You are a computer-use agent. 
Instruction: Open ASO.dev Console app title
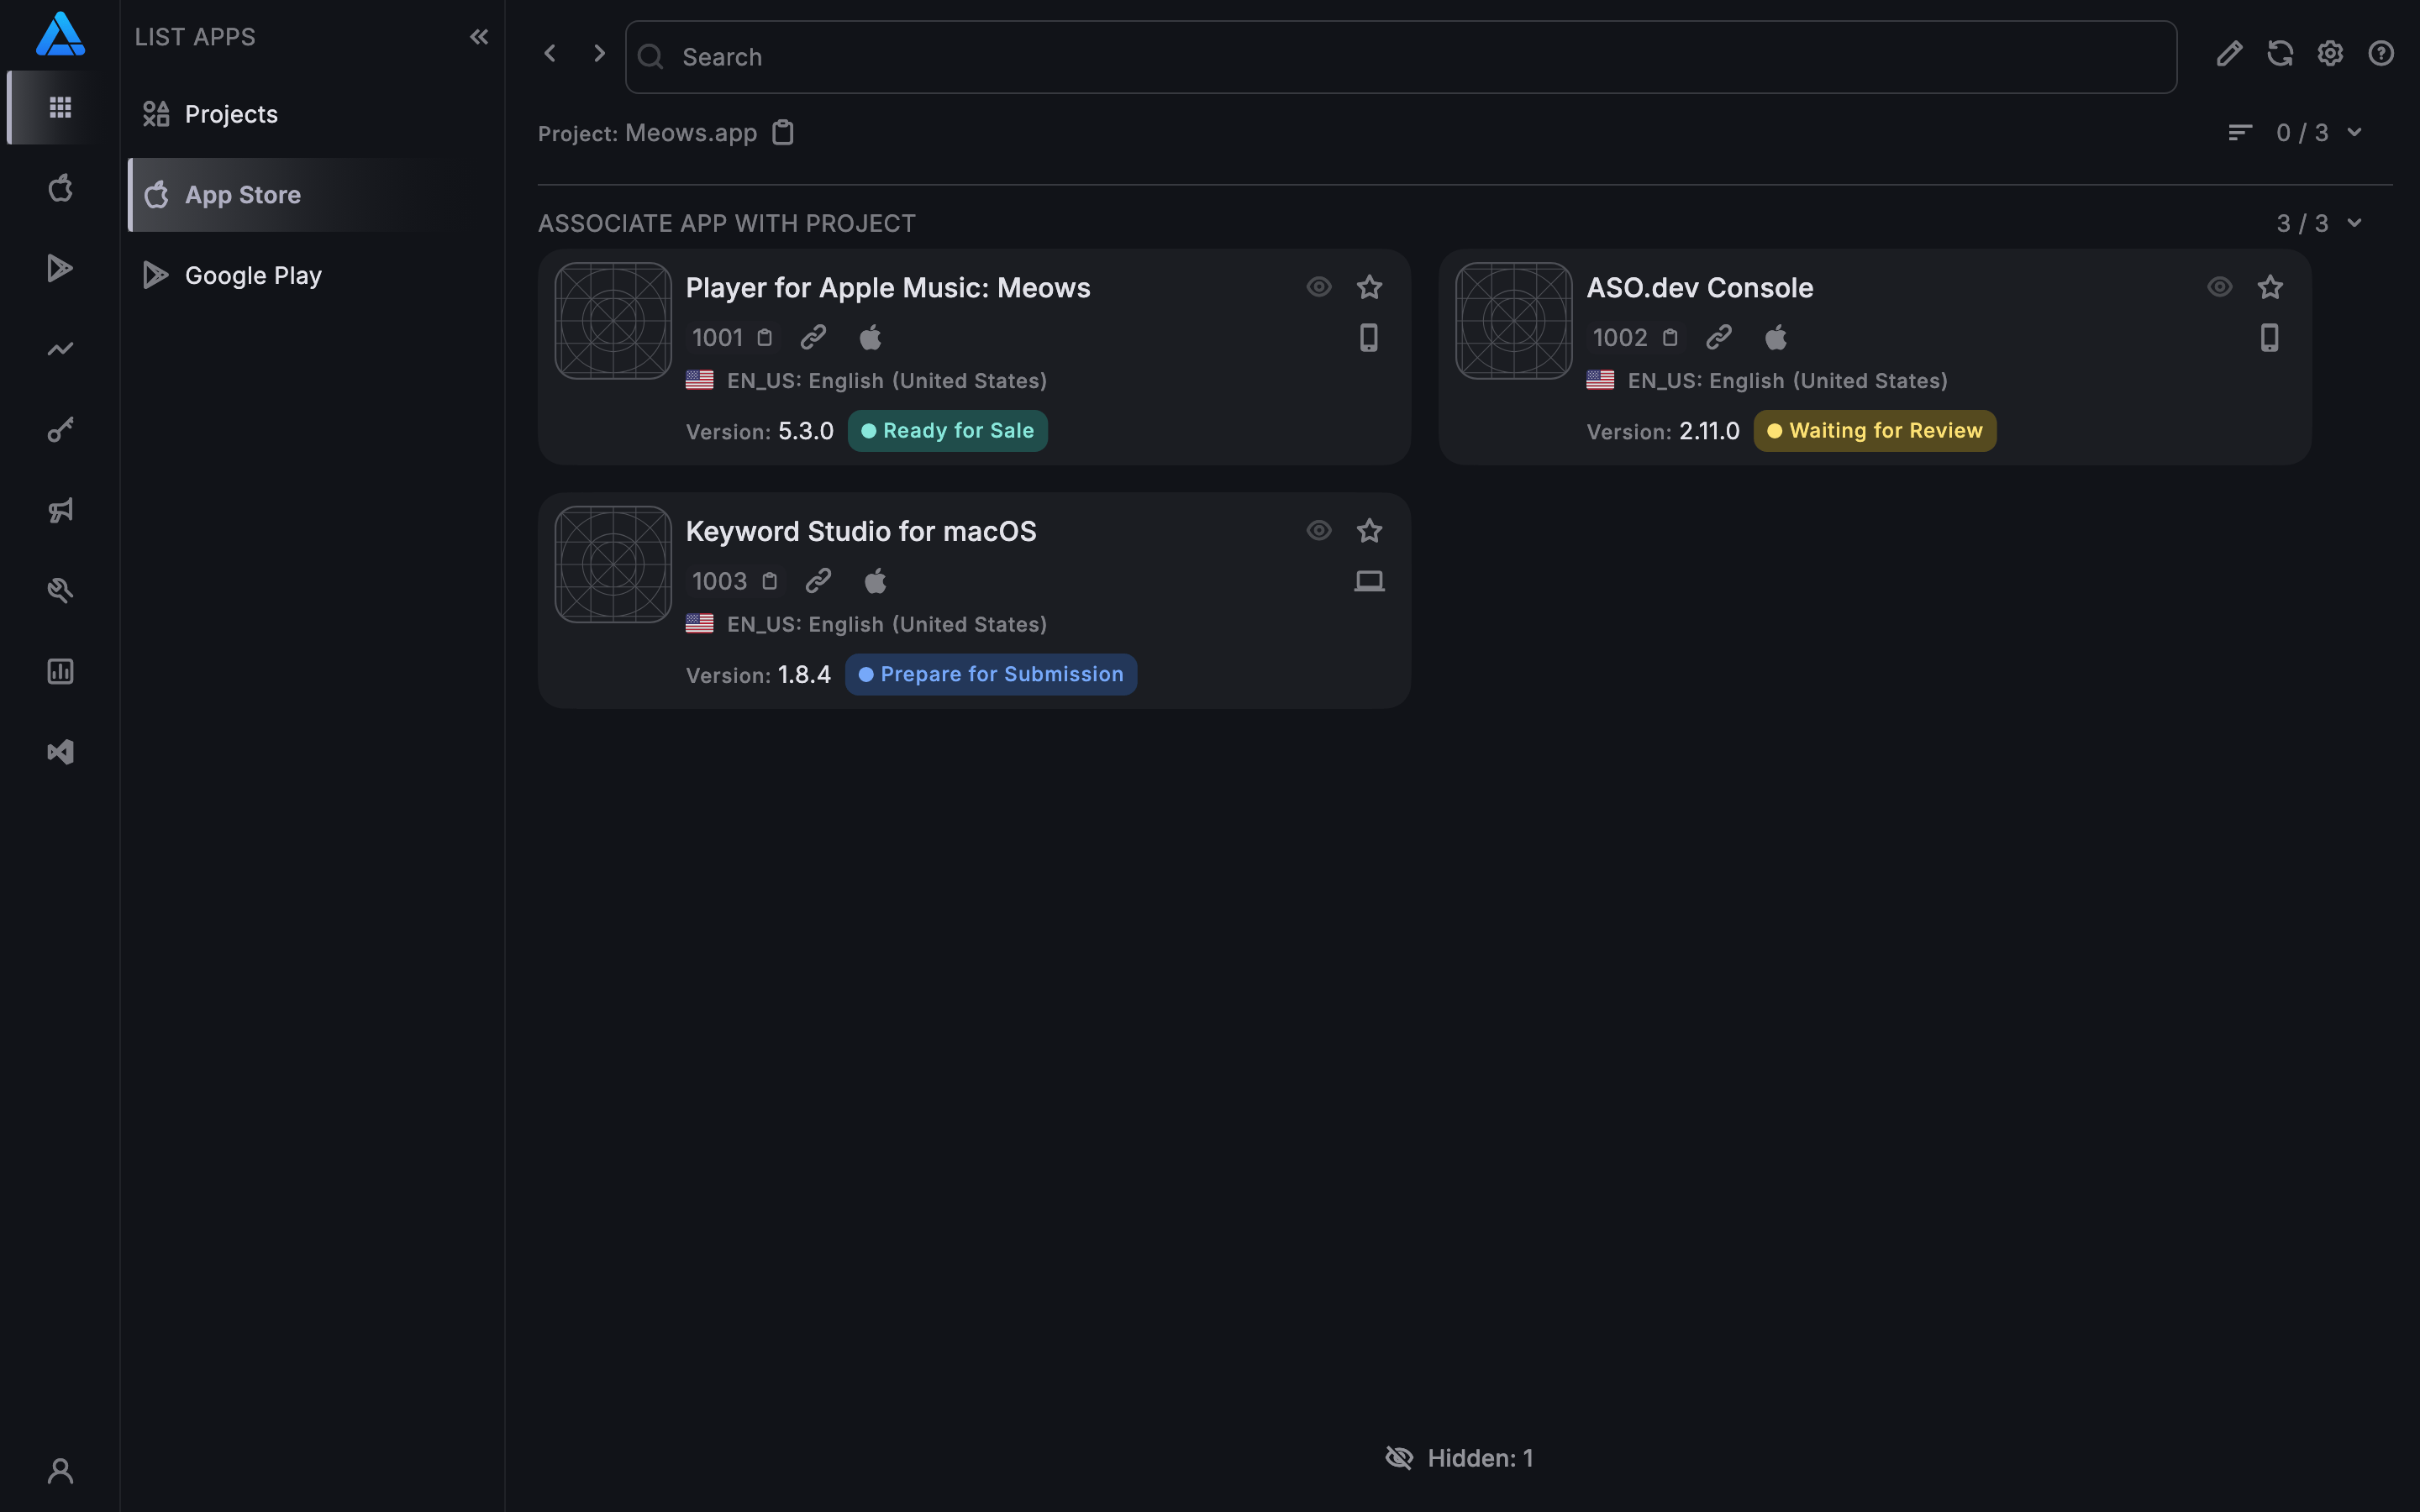click(x=1699, y=288)
